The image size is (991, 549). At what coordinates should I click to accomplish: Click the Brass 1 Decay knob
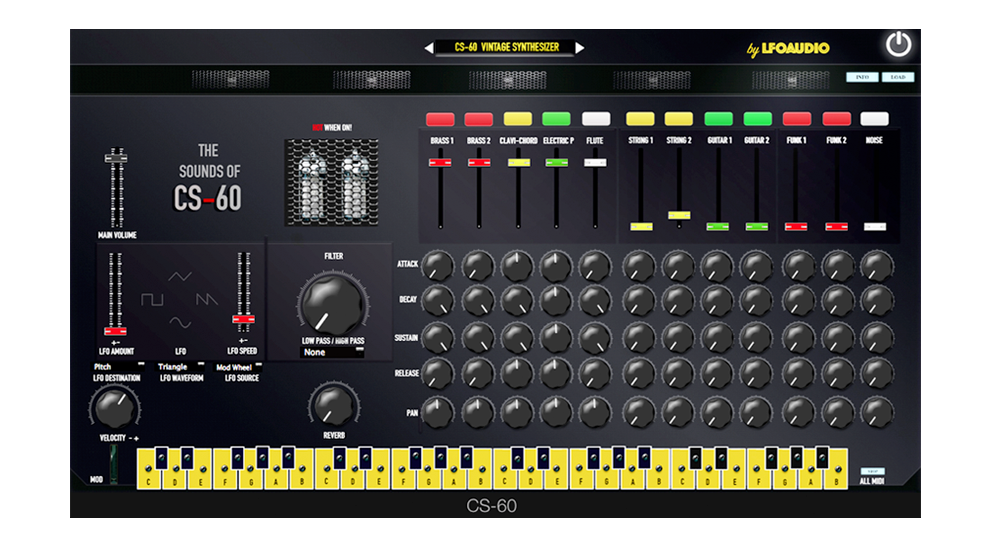pyautogui.click(x=437, y=301)
